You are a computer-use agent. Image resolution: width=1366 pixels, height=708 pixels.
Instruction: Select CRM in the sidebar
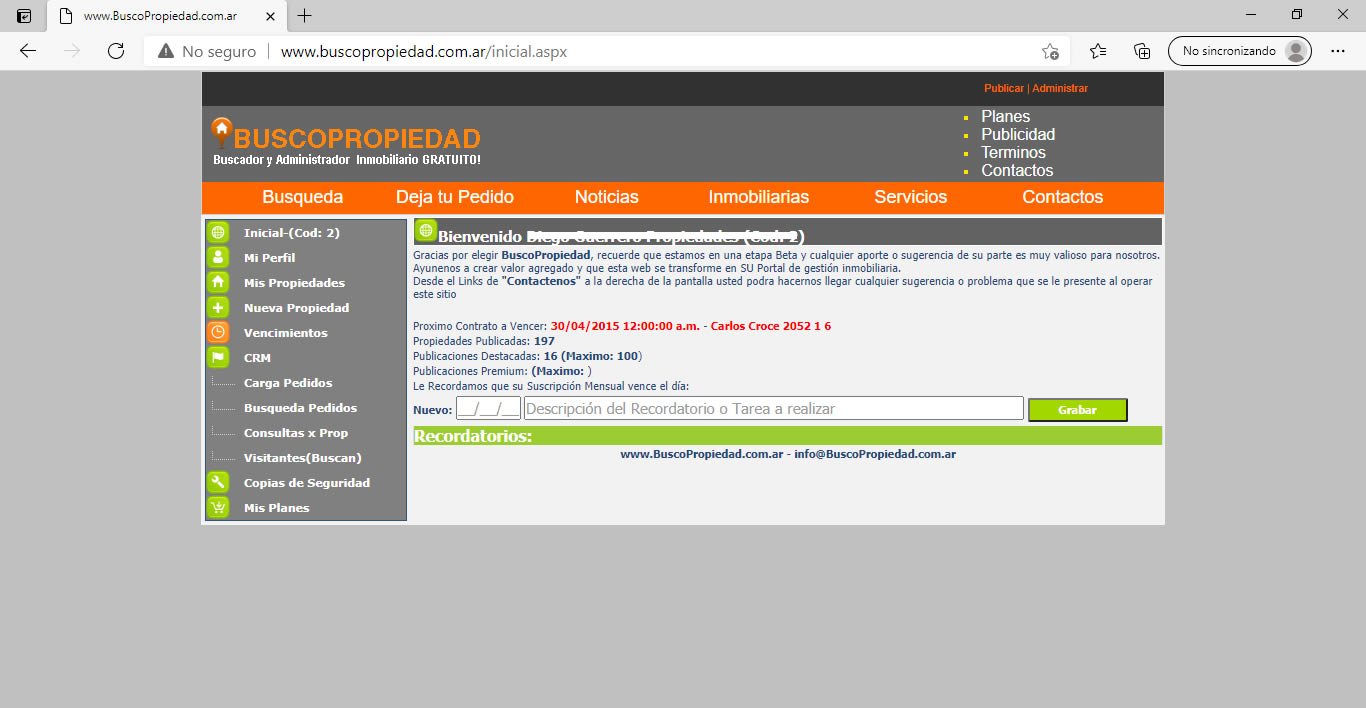(257, 358)
